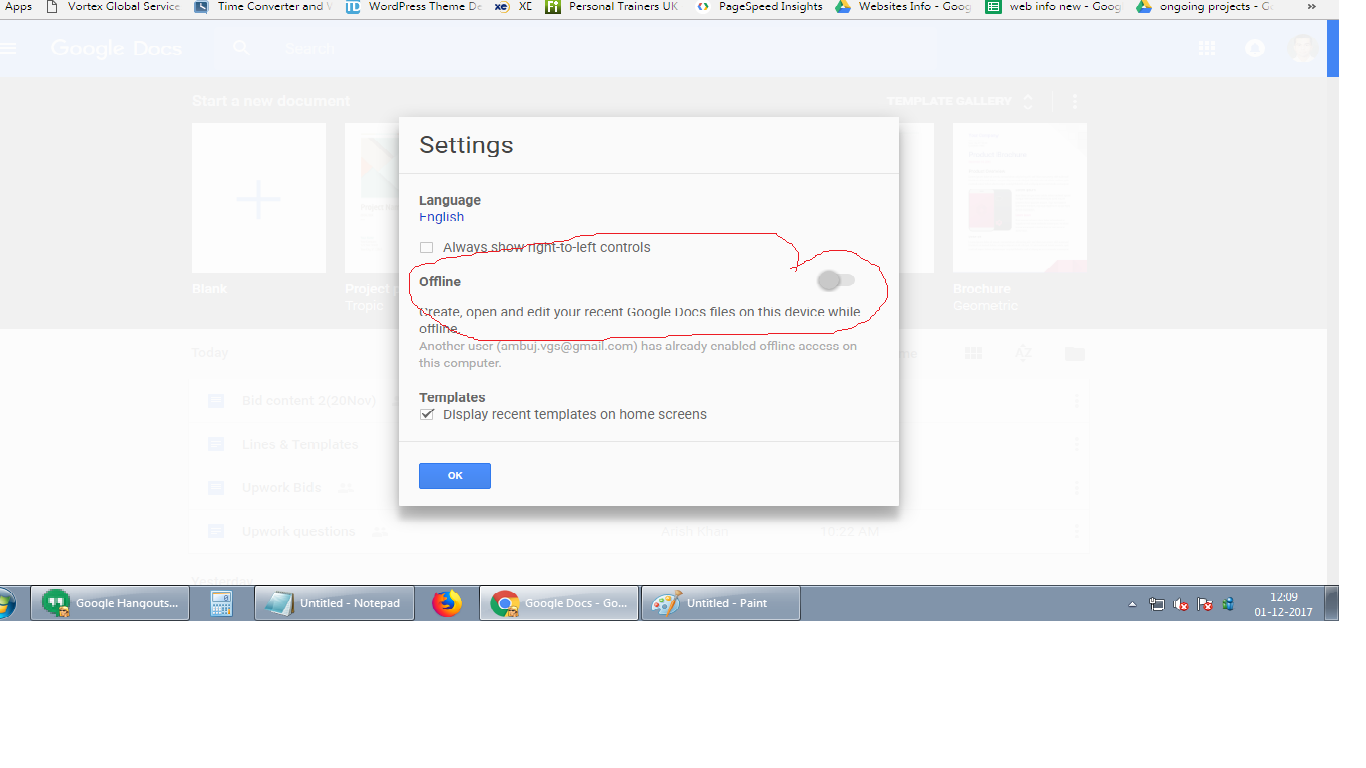This screenshot has width=1366, height=768.
Task: Switch to grid view icon
Action: click(973, 353)
